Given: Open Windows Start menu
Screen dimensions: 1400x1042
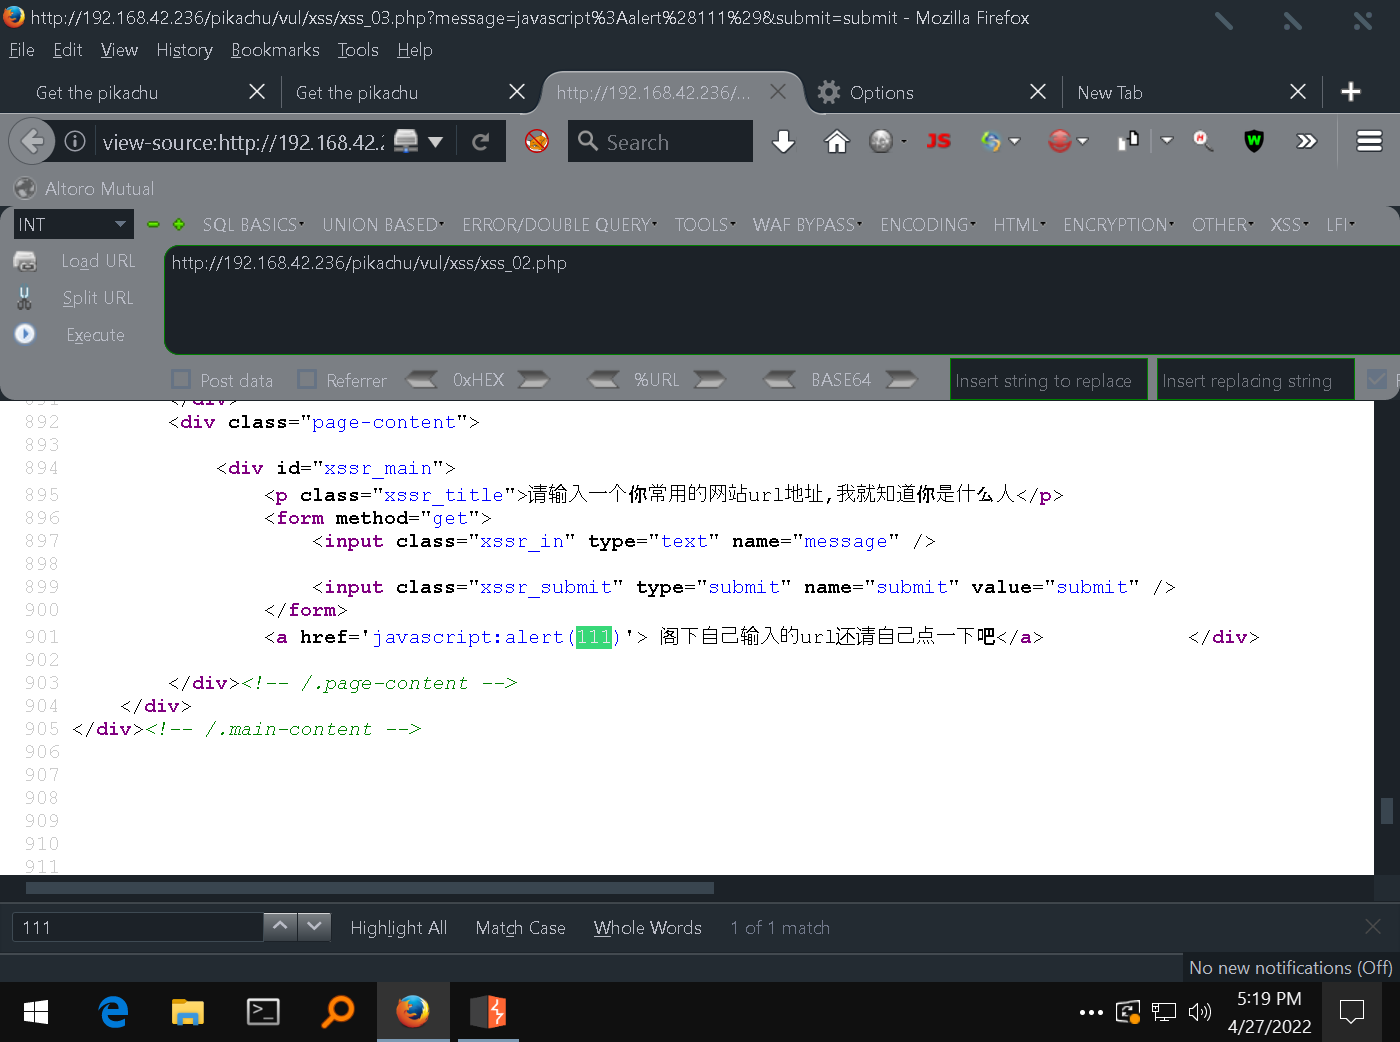Looking at the screenshot, I should [35, 1012].
